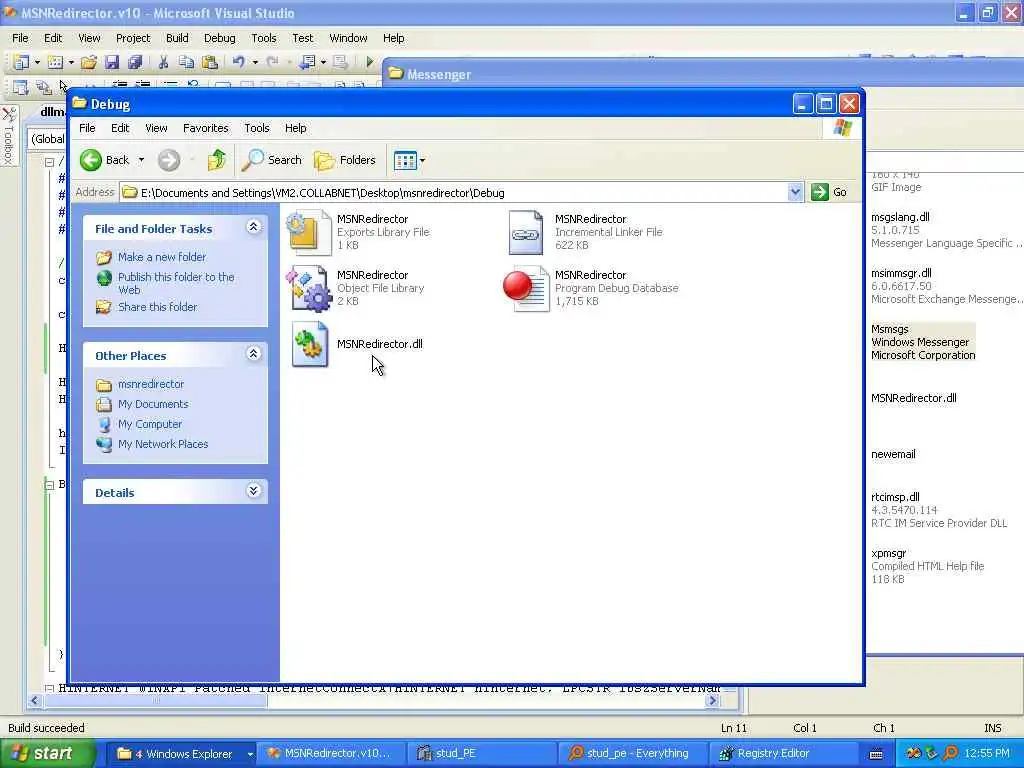Image resolution: width=1024 pixels, height=768 pixels.
Task: Select Msmsgs Windows Messenger in Messenger window
Action: click(x=923, y=342)
